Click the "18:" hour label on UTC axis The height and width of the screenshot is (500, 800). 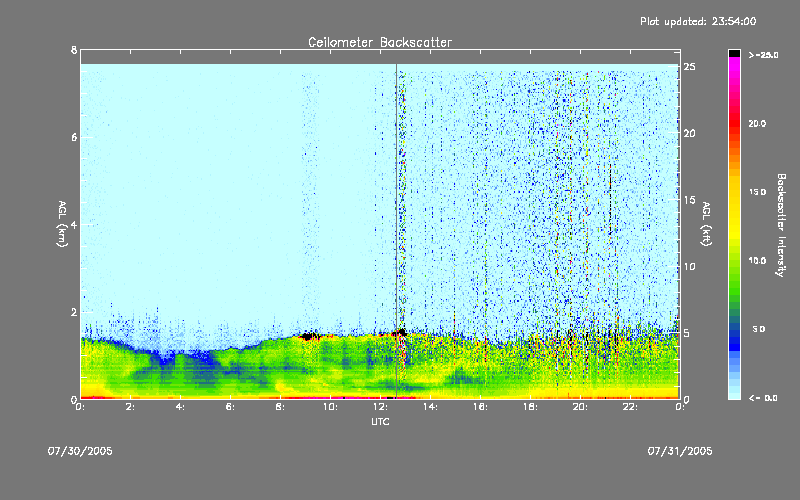(x=530, y=407)
